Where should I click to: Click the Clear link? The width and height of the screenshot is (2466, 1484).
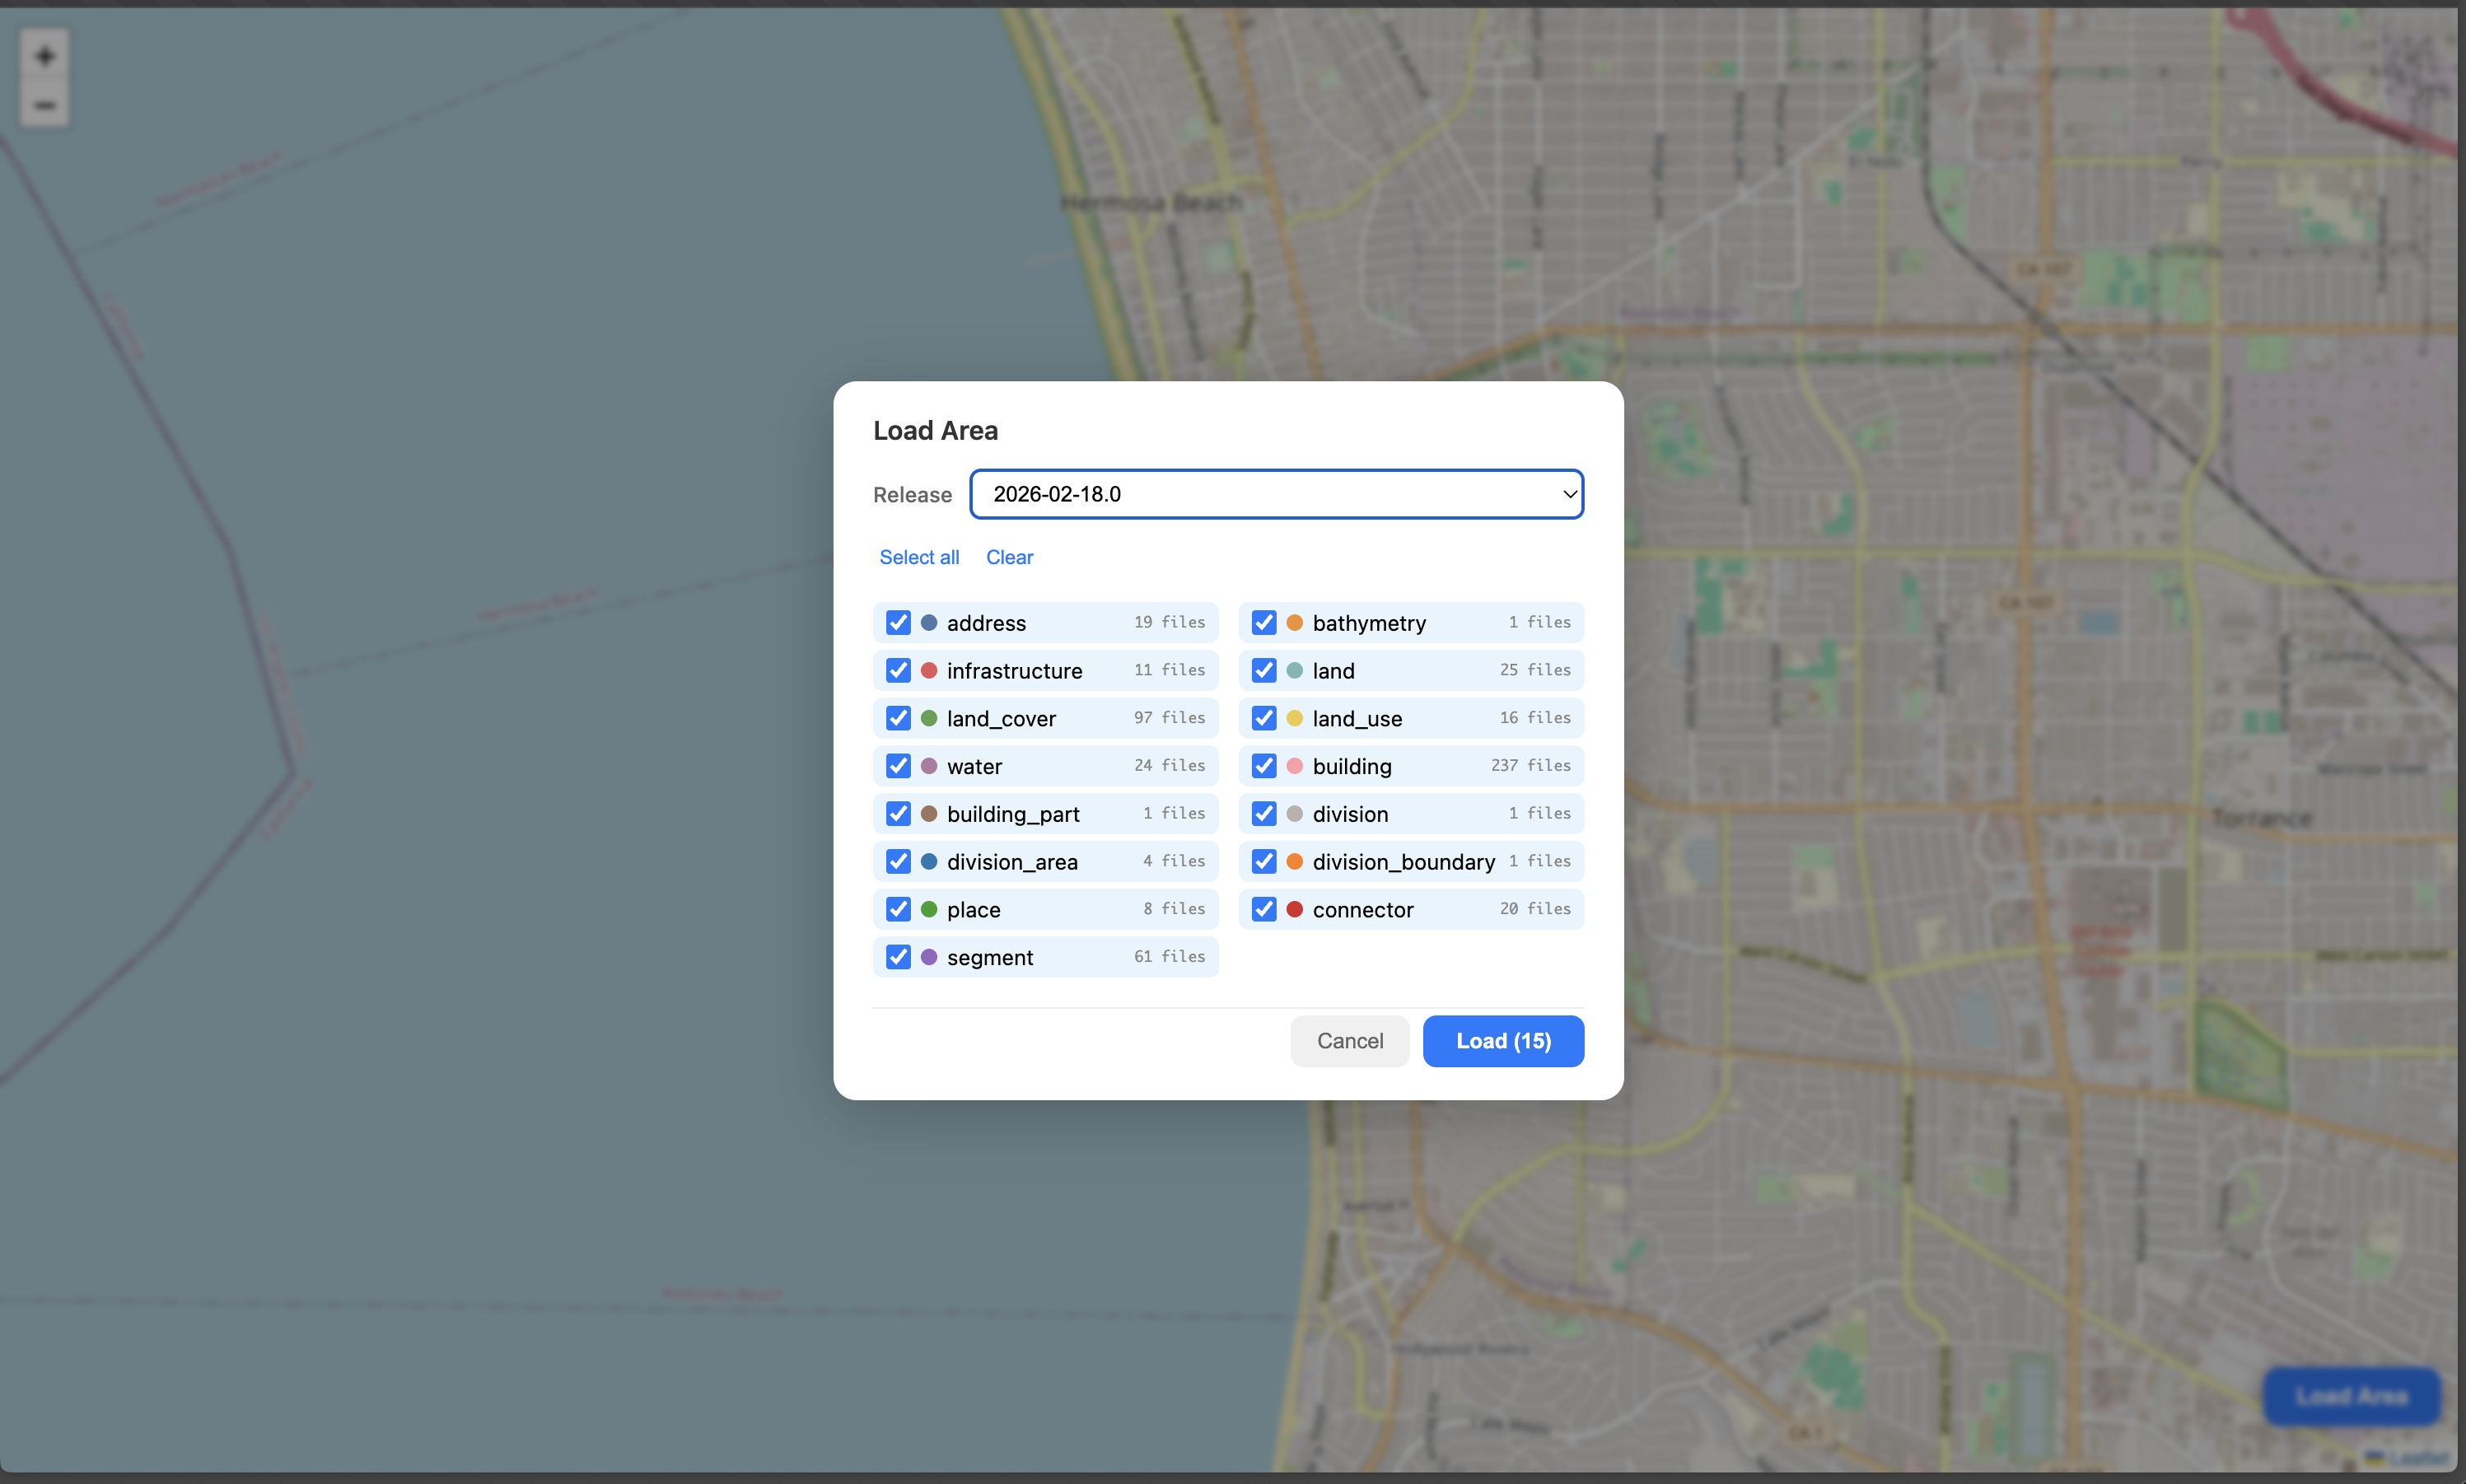[1009, 557]
